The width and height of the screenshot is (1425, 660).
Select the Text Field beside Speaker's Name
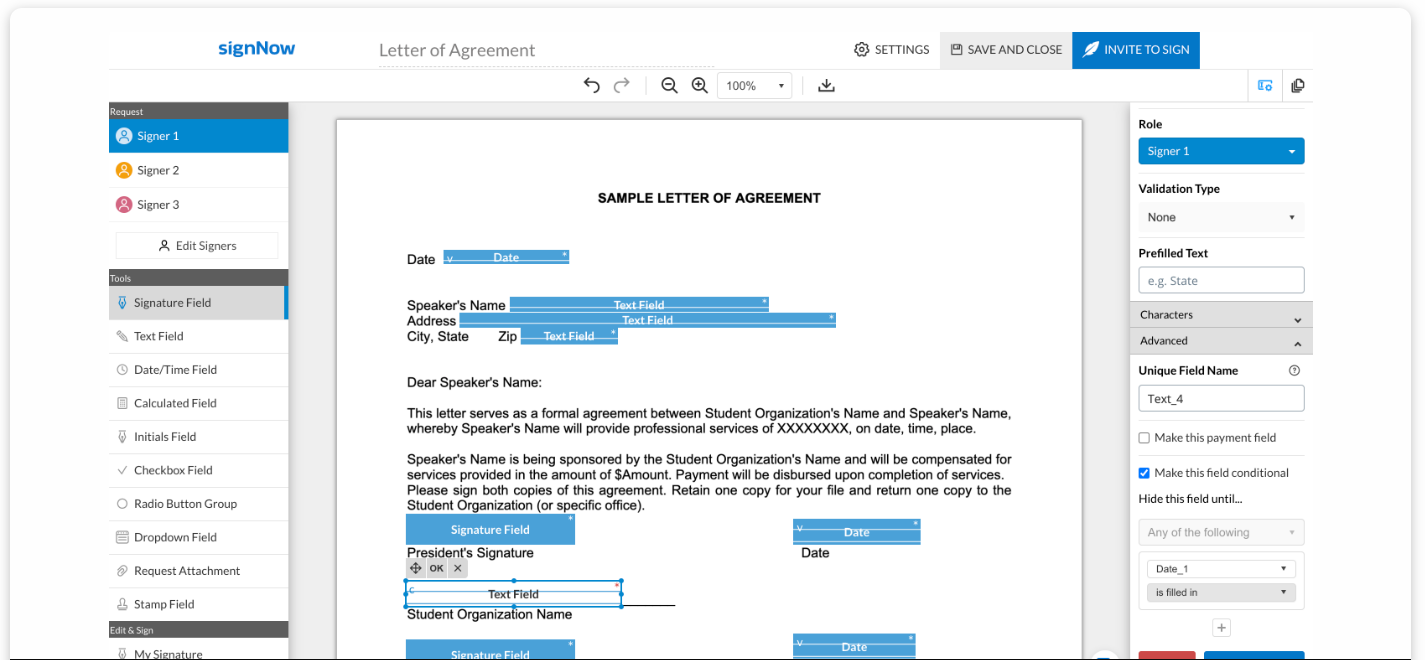[x=639, y=305]
